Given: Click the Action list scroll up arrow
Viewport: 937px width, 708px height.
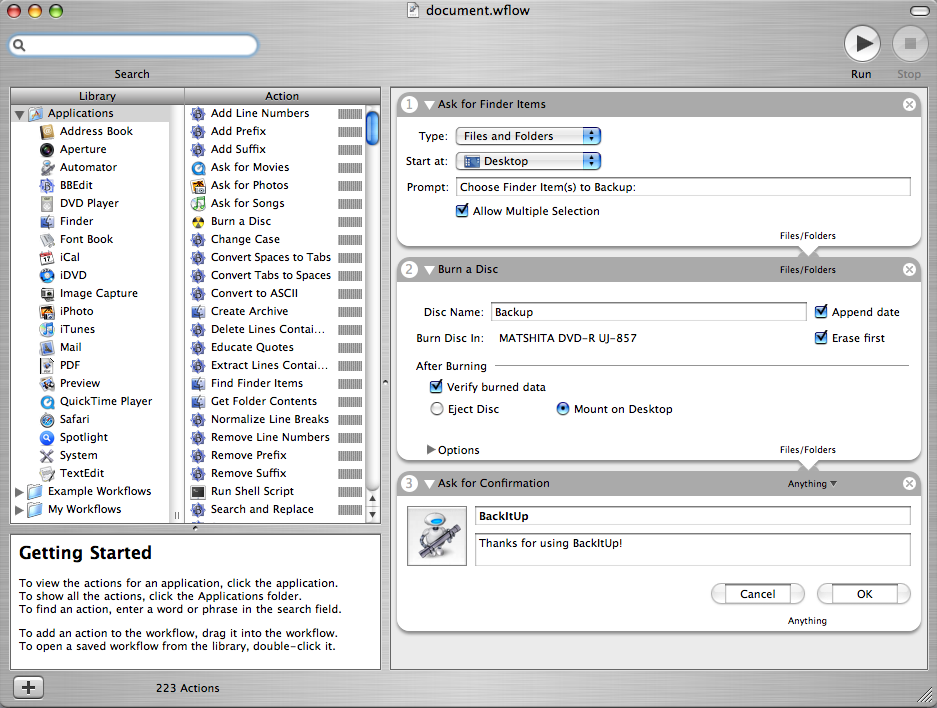Looking at the screenshot, I should tap(373, 498).
